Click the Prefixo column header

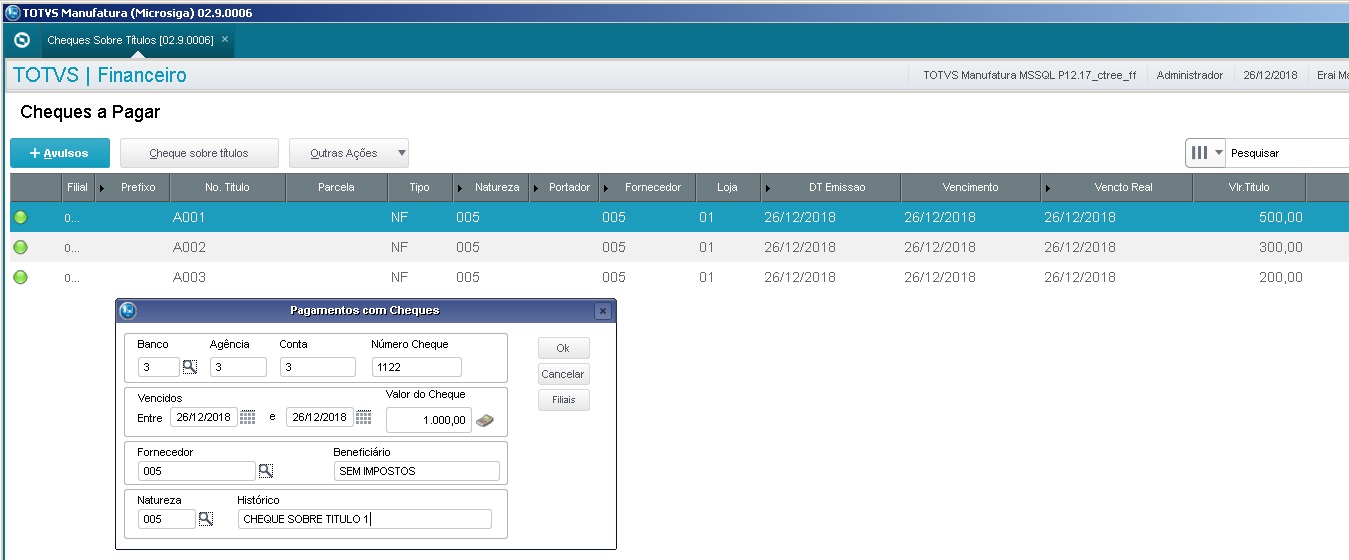132,187
